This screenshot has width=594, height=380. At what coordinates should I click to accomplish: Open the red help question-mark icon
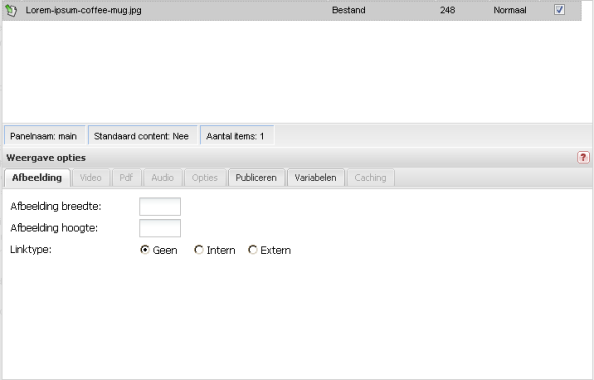[583, 157]
